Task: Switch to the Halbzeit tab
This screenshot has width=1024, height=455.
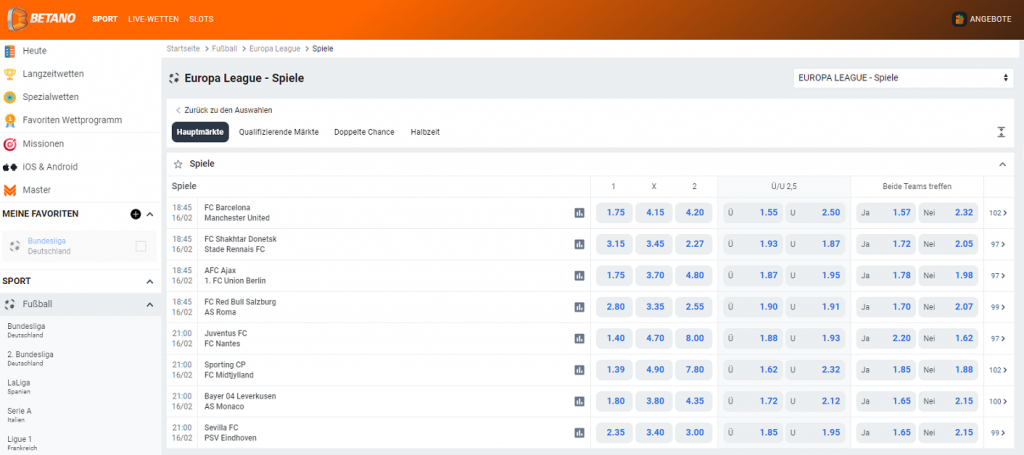Action: tap(425, 132)
